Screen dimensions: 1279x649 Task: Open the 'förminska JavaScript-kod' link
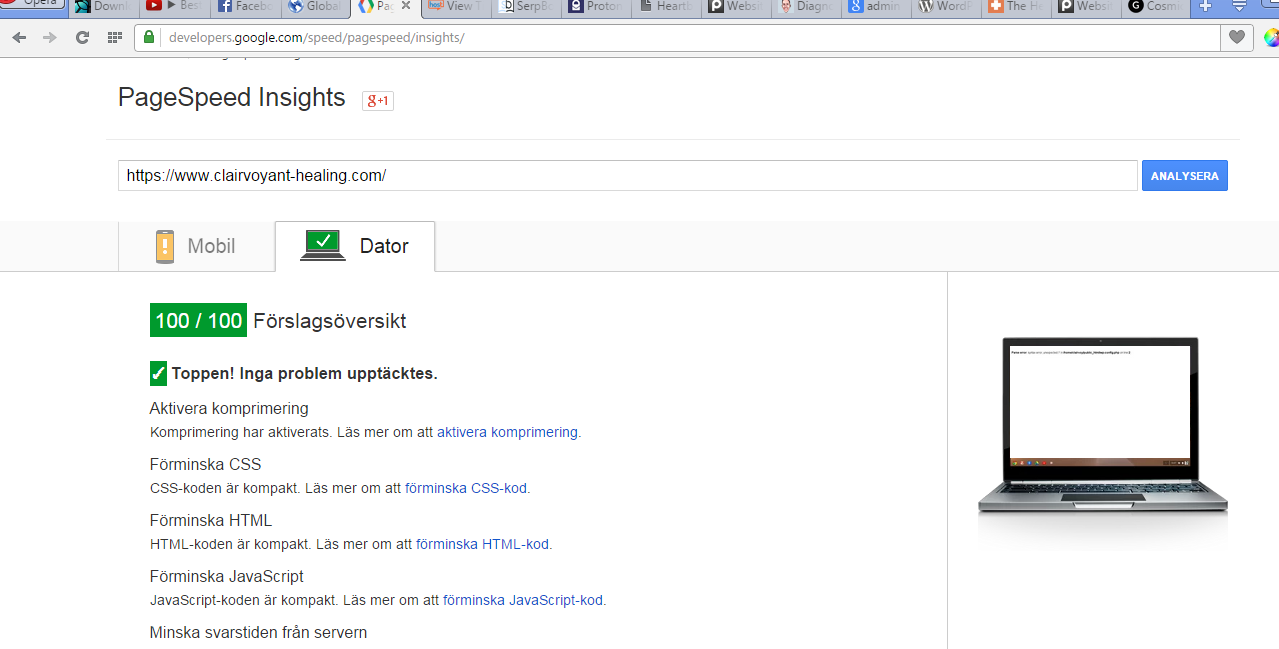pyautogui.click(x=523, y=600)
